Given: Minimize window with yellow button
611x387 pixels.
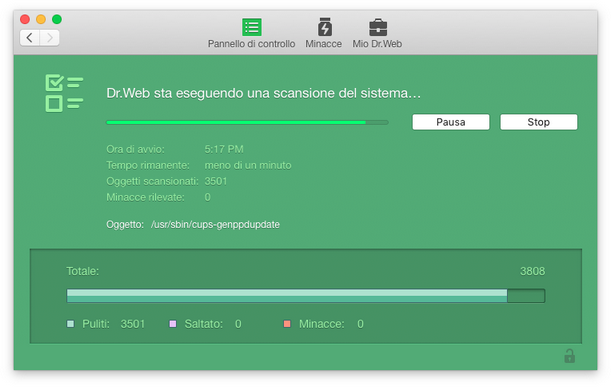Looking at the screenshot, I should [x=41, y=19].
